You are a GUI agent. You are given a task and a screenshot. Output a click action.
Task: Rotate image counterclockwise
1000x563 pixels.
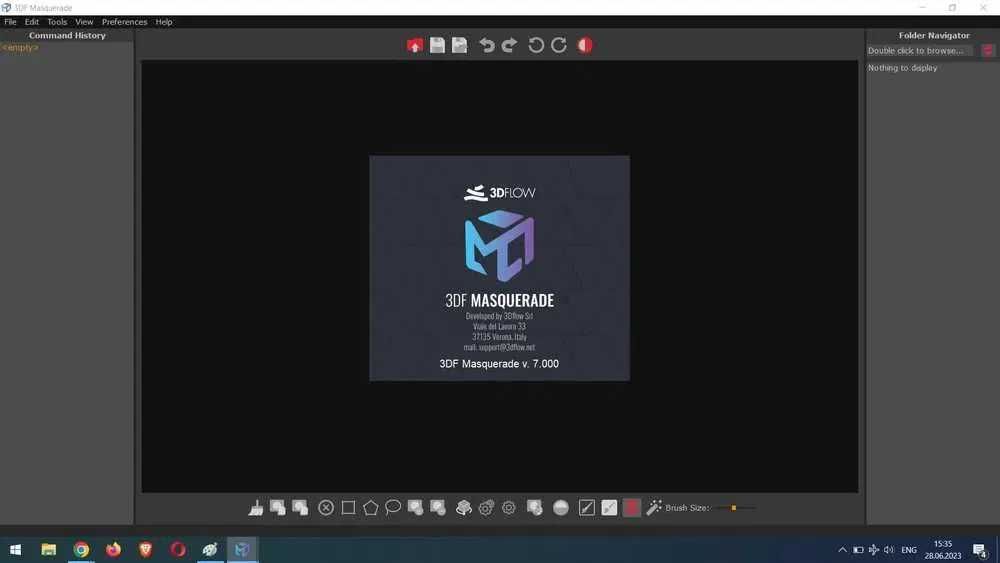pyautogui.click(x=536, y=45)
